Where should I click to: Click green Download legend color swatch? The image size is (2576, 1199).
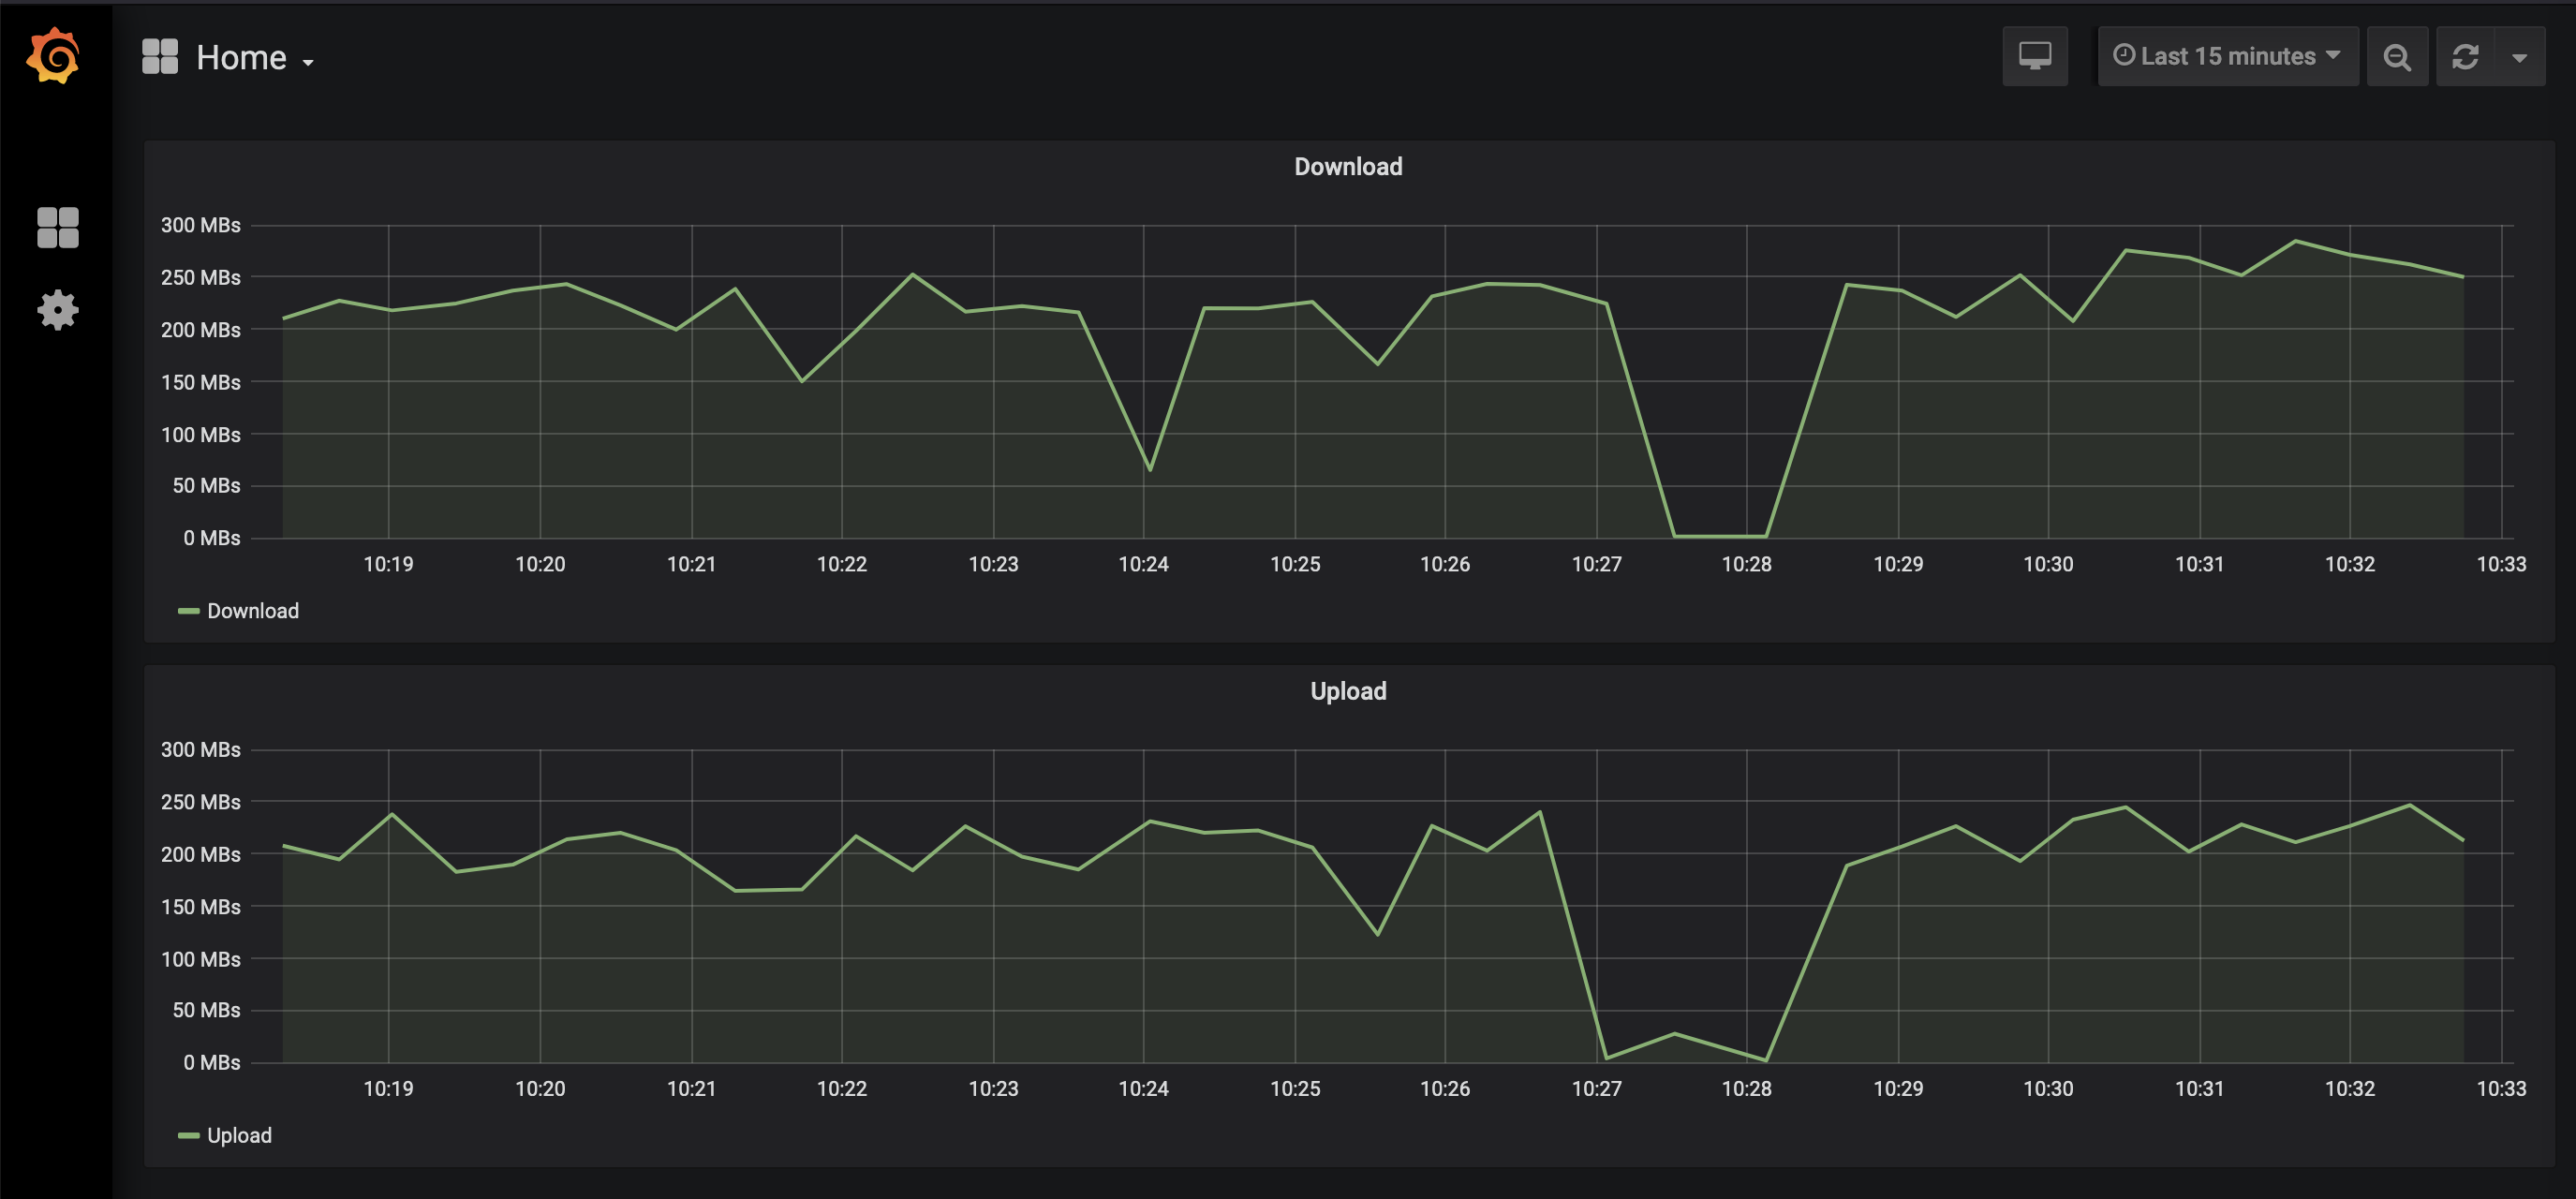coord(188,611)
